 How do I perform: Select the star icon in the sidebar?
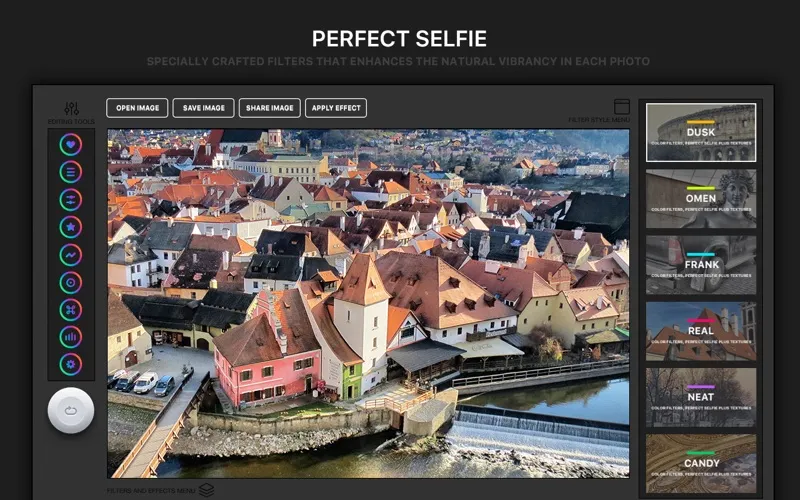coord(71,228)
